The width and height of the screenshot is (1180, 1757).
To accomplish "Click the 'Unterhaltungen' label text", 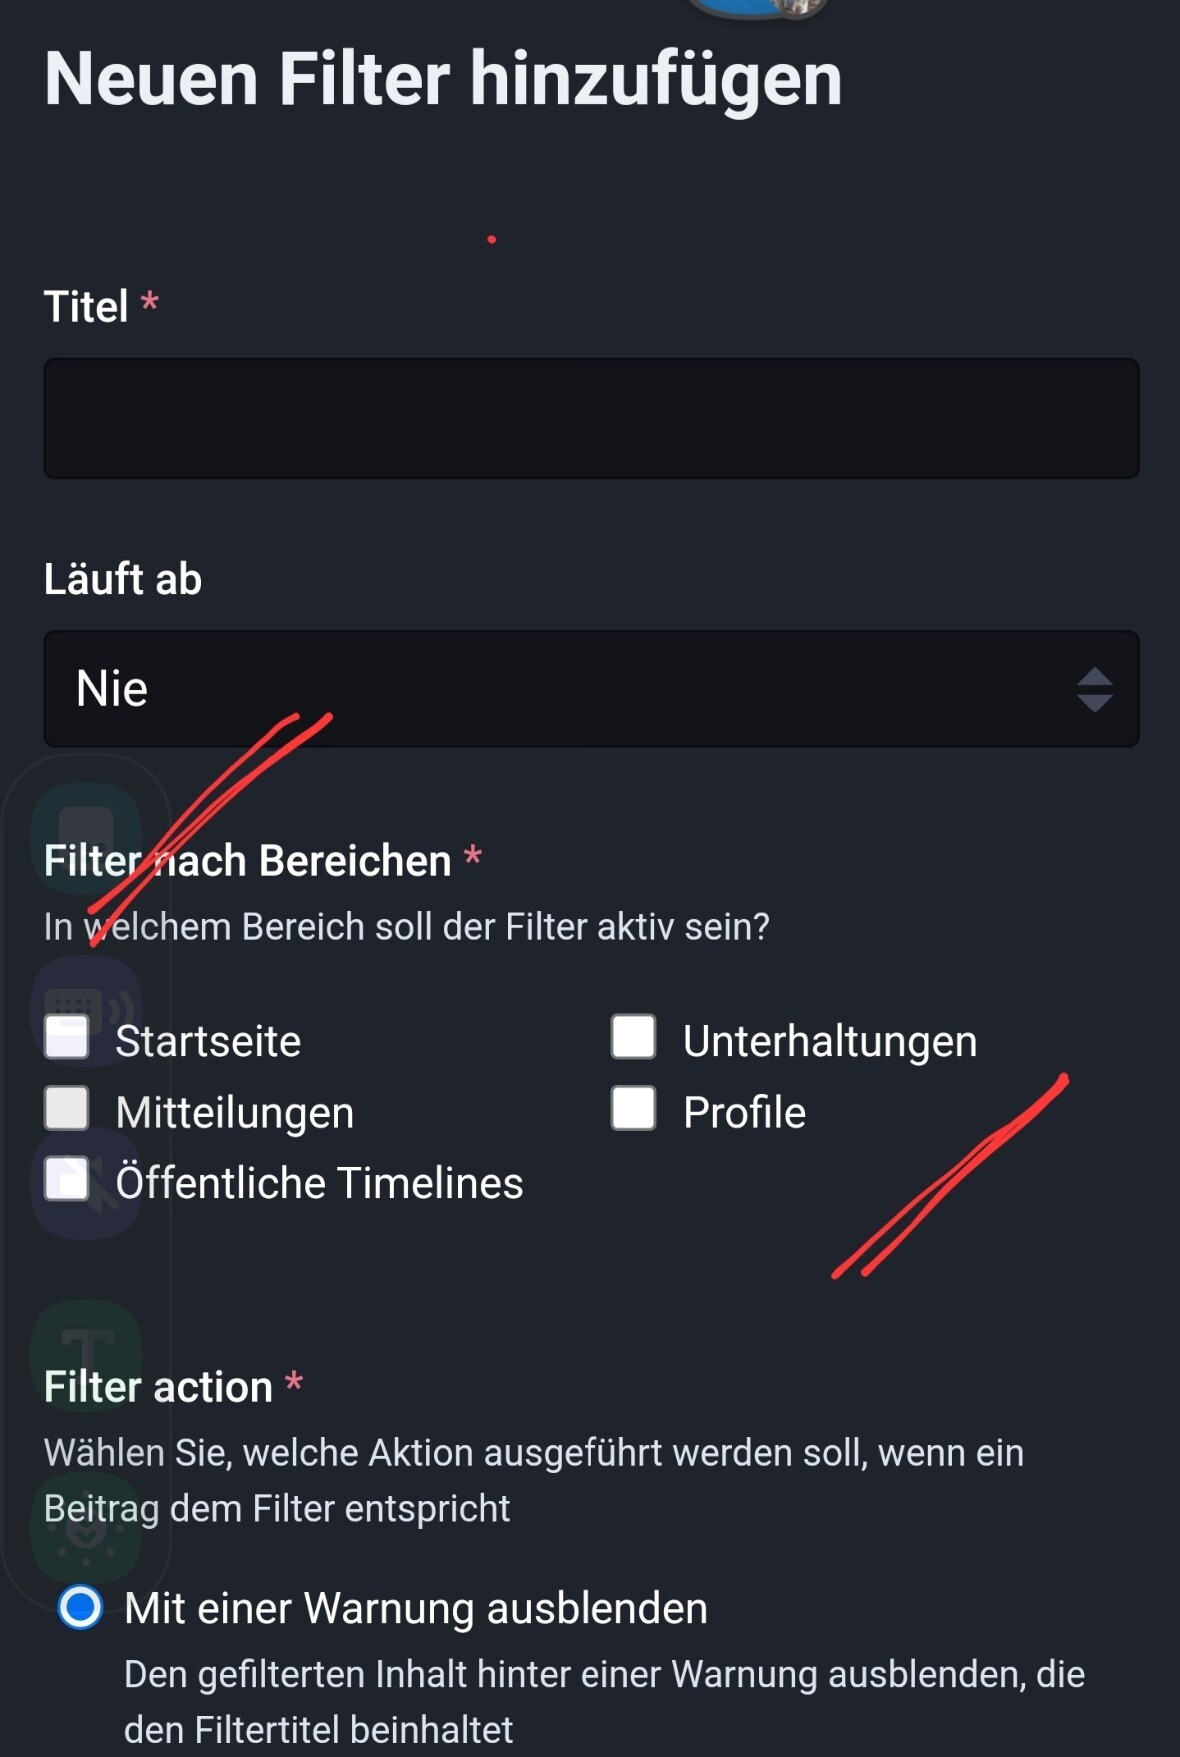I will pos(829,1041).
